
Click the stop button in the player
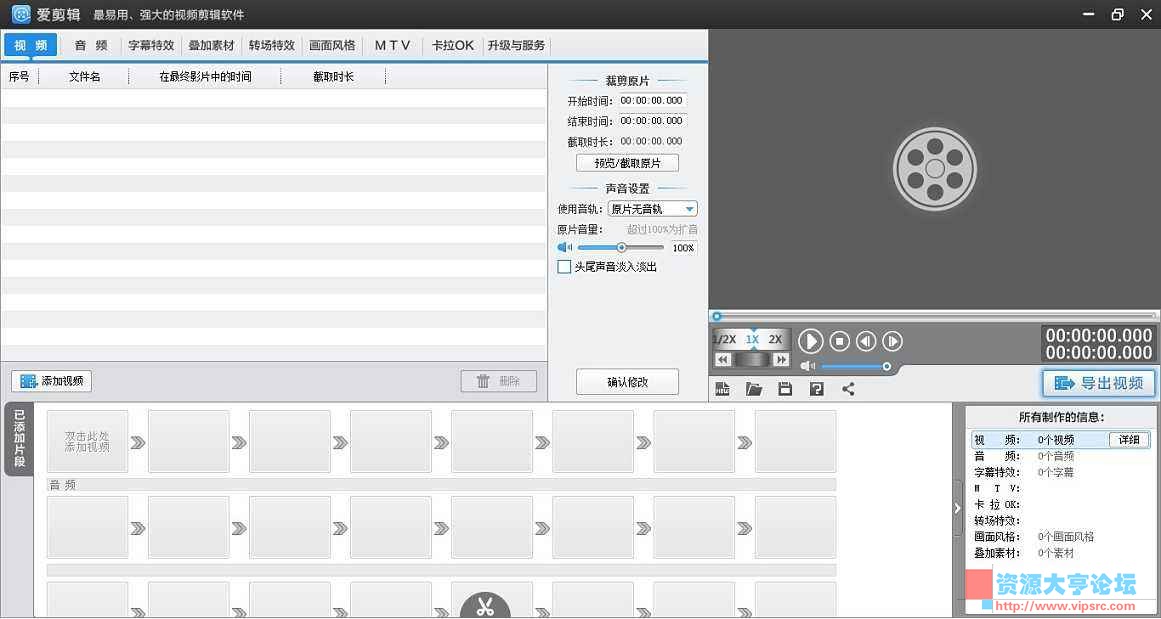(x=840, y=341)
